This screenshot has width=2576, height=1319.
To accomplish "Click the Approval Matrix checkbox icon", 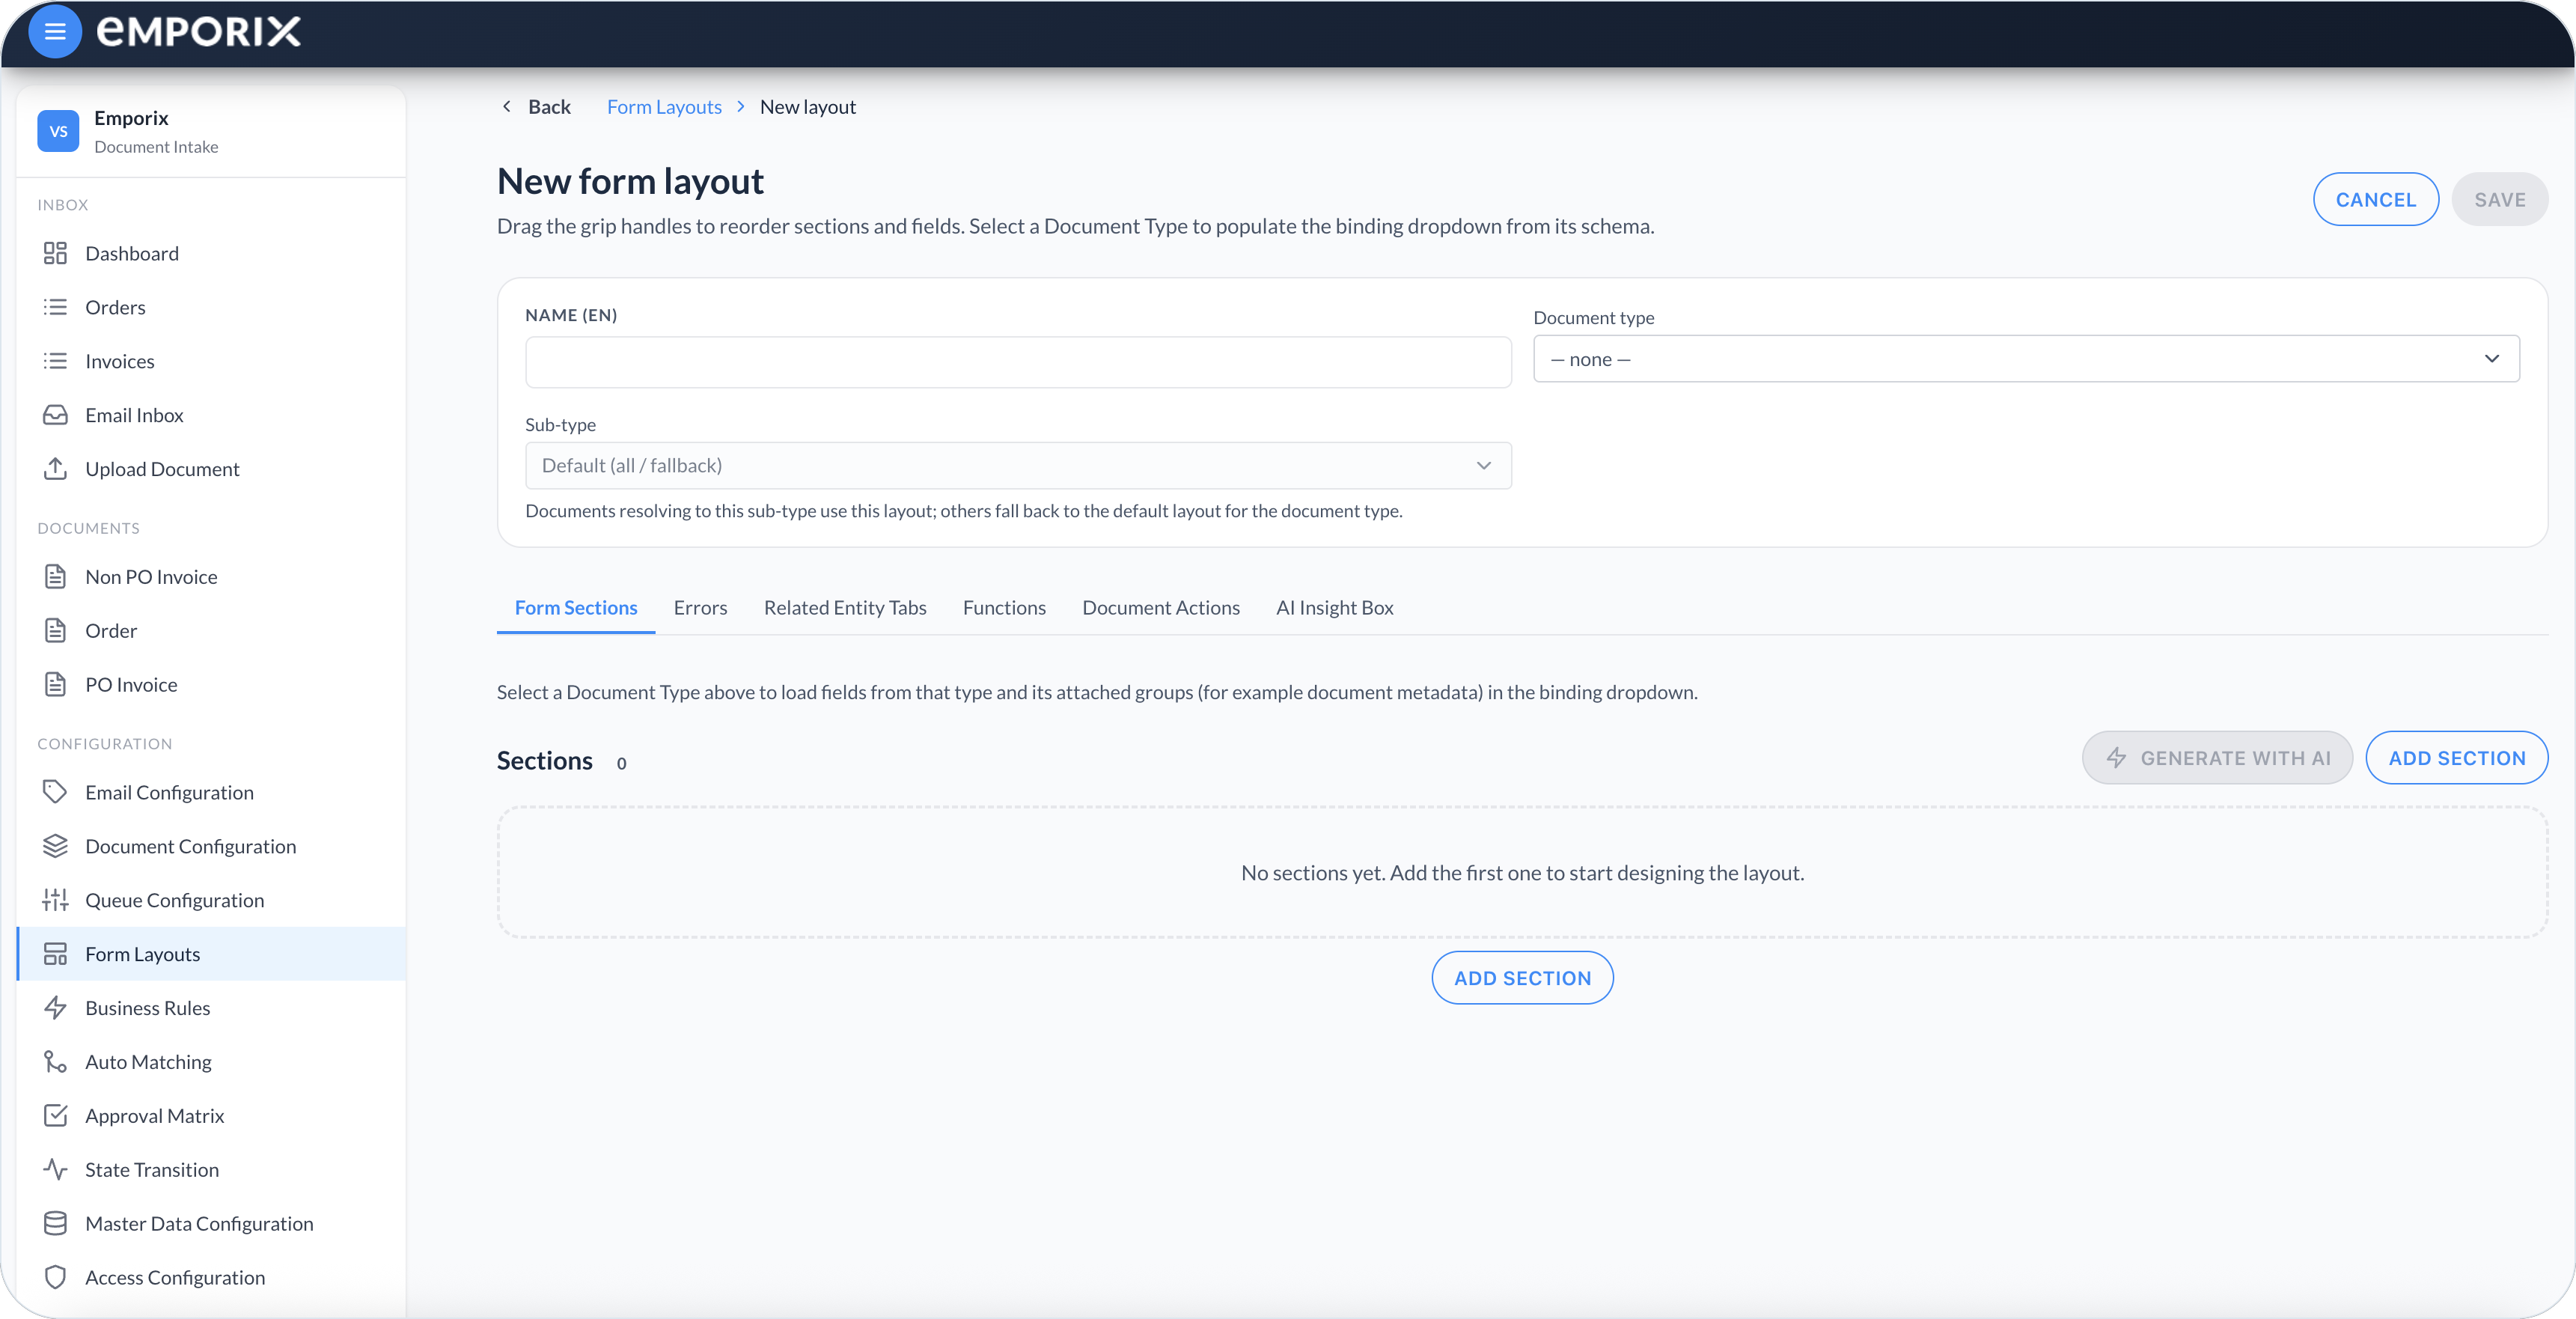I will coord(55,1116).
